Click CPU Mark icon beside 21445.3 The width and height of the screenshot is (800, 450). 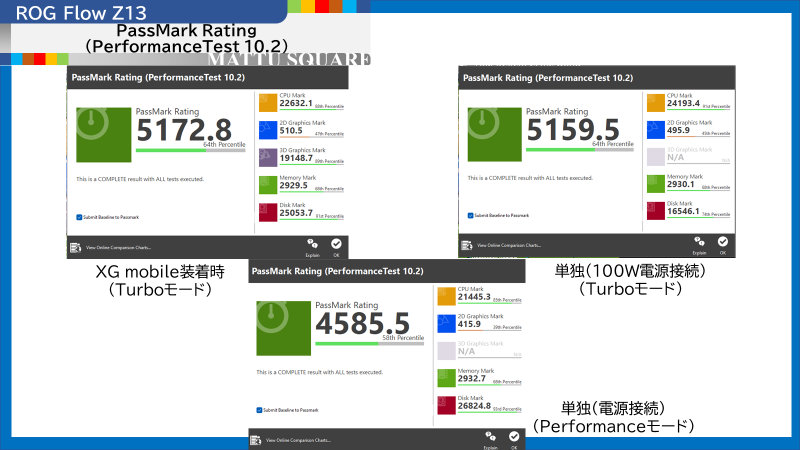pyautogui.click(x=446, y=296)
